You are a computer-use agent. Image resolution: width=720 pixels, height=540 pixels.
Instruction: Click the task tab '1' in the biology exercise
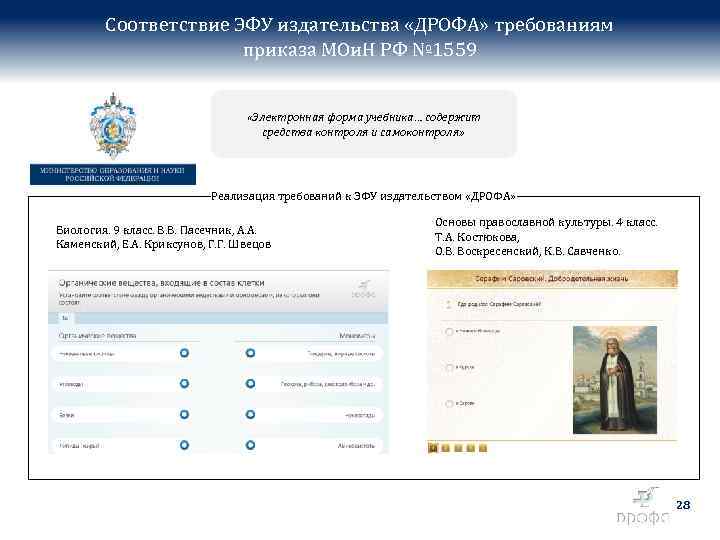point(65,318)
